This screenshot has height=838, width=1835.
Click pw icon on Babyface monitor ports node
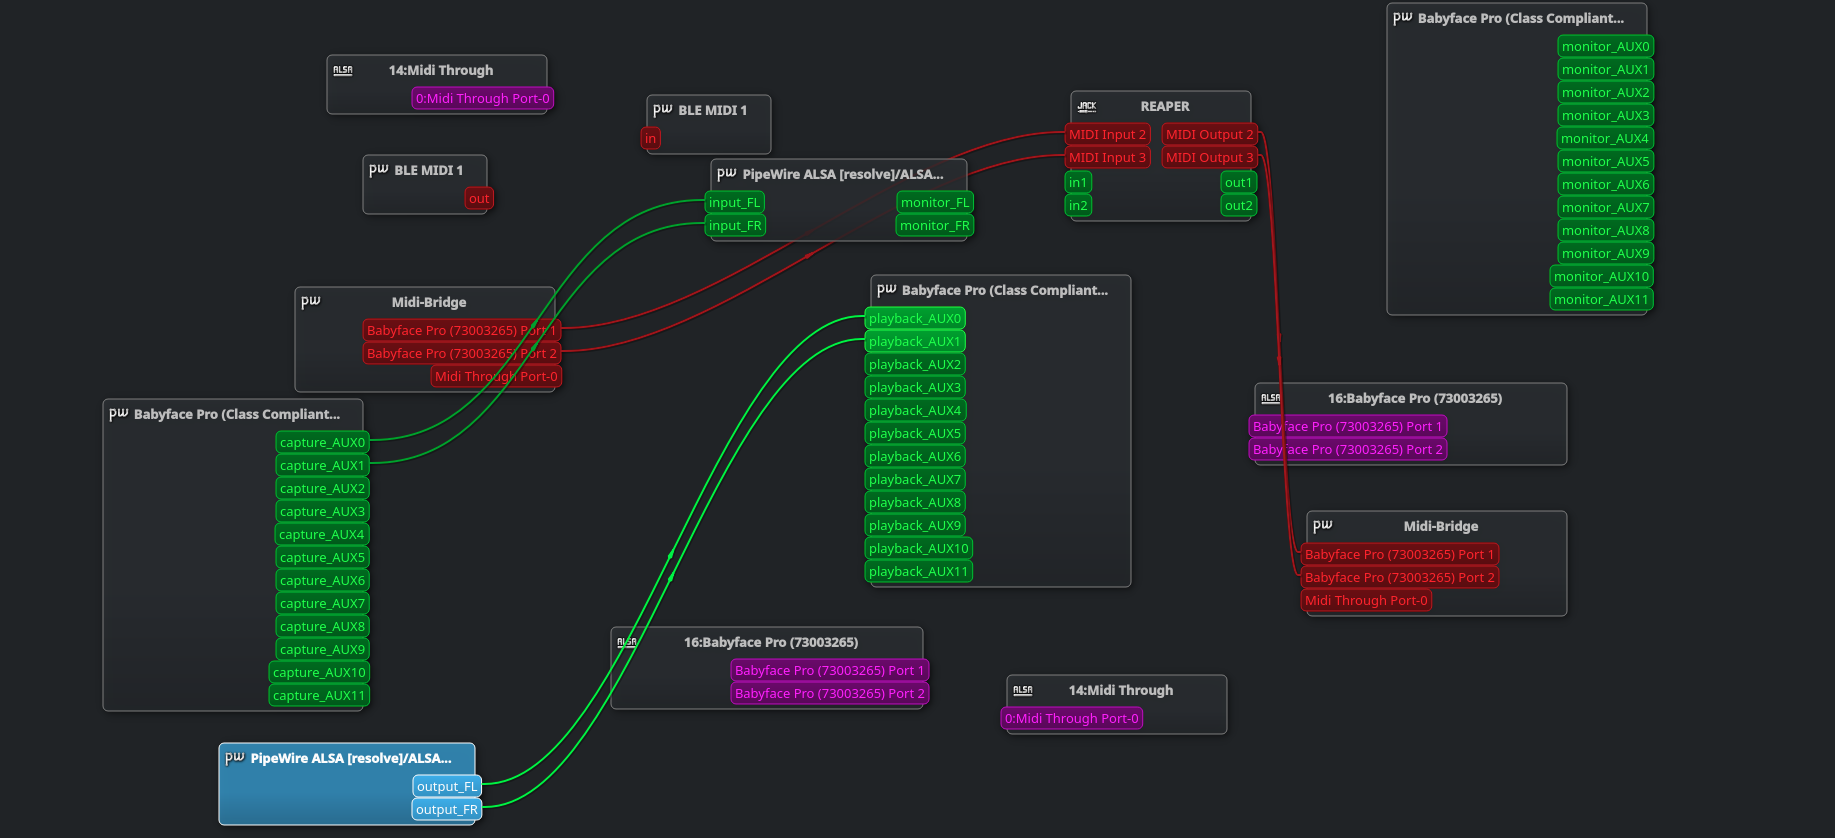coord(1402,17)
